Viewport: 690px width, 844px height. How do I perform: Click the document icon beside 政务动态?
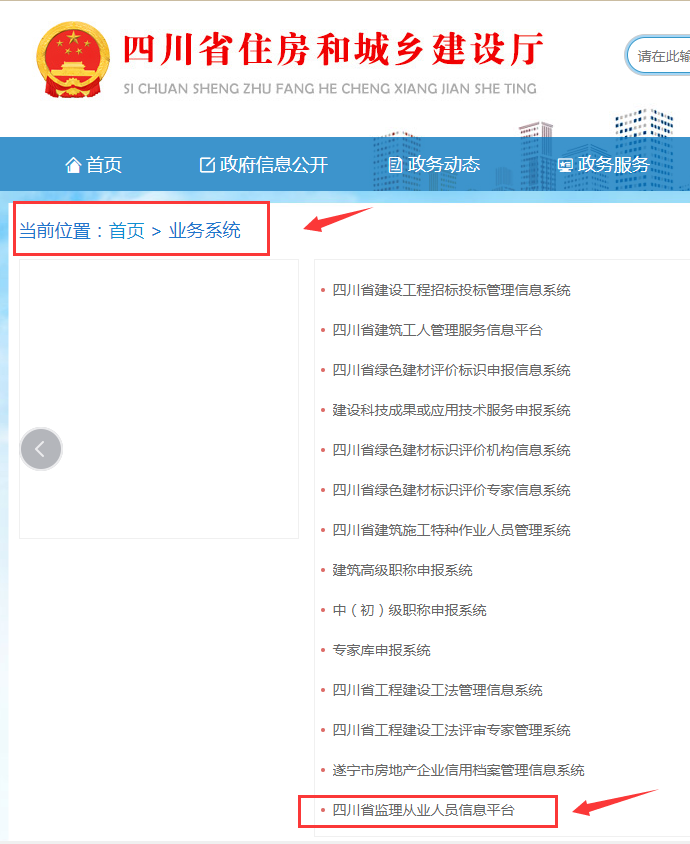(x=395, y=165)
